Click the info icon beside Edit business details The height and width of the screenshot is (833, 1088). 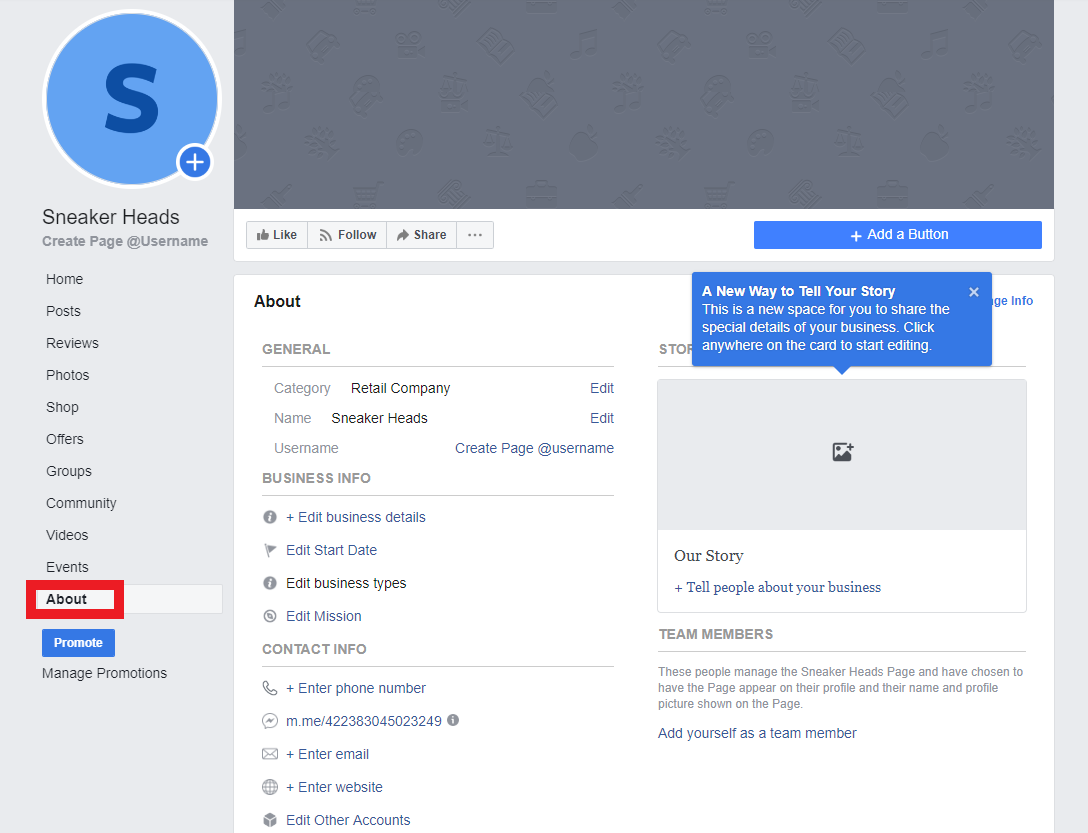coord(270,517)
